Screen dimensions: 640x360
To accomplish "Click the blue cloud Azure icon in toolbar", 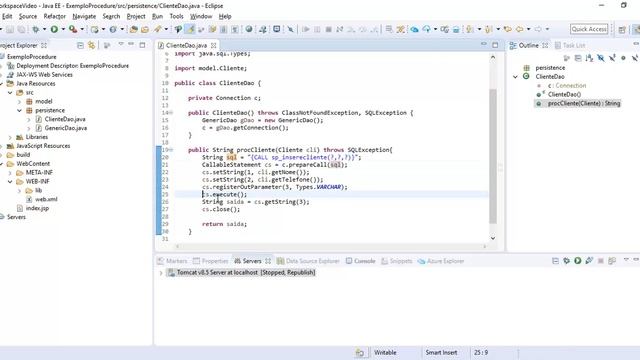I will tap(415, 29).
